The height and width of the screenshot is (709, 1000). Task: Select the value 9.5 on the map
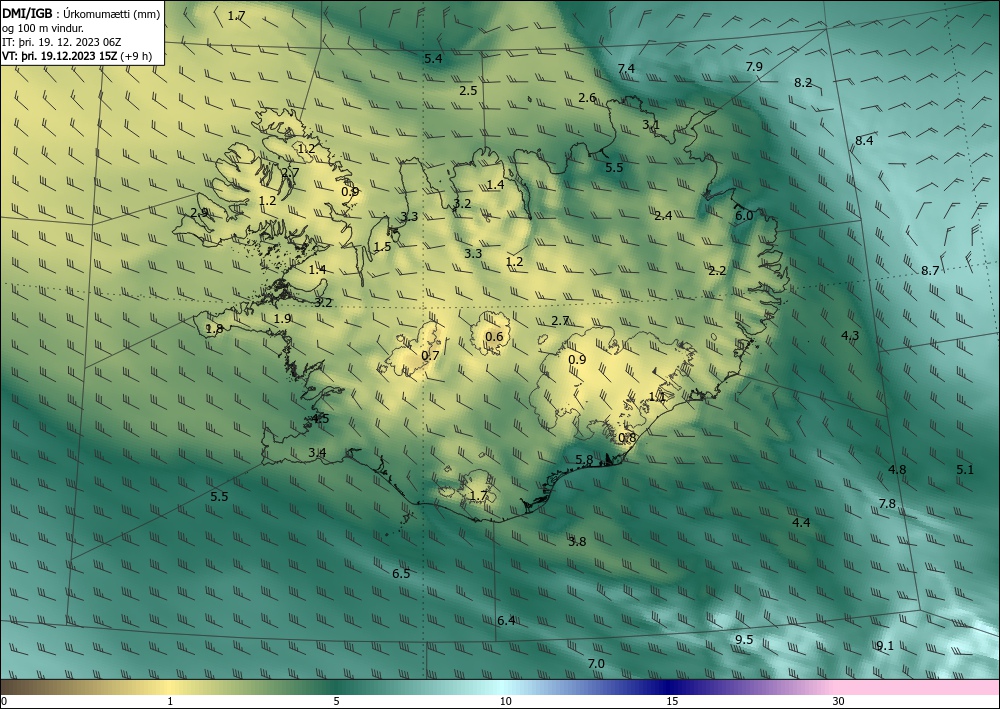[744, 640]
